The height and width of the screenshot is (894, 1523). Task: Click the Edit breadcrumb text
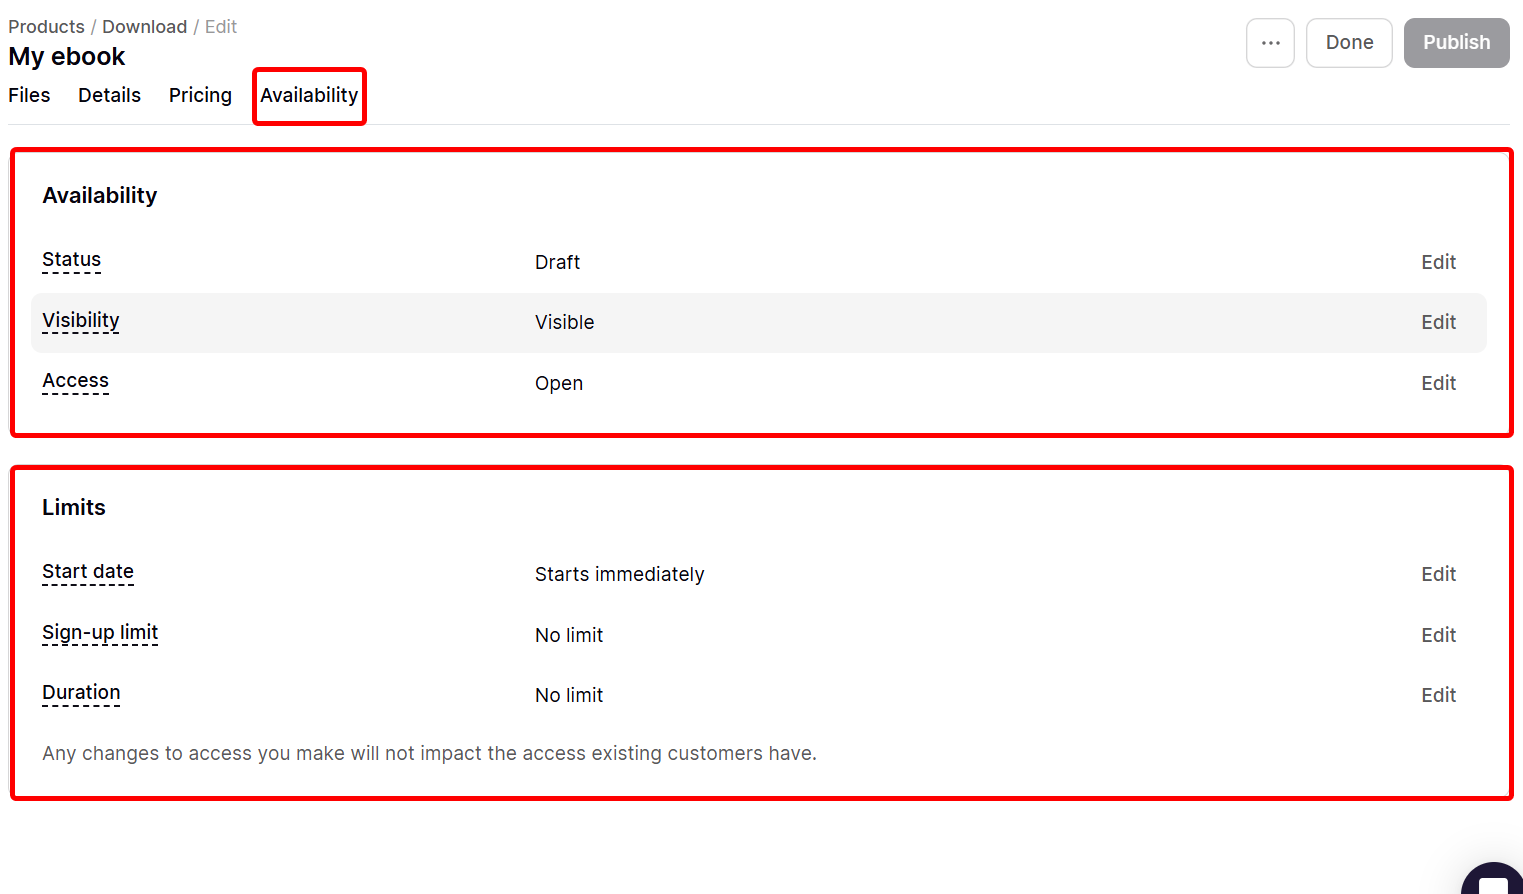point(221,27)
